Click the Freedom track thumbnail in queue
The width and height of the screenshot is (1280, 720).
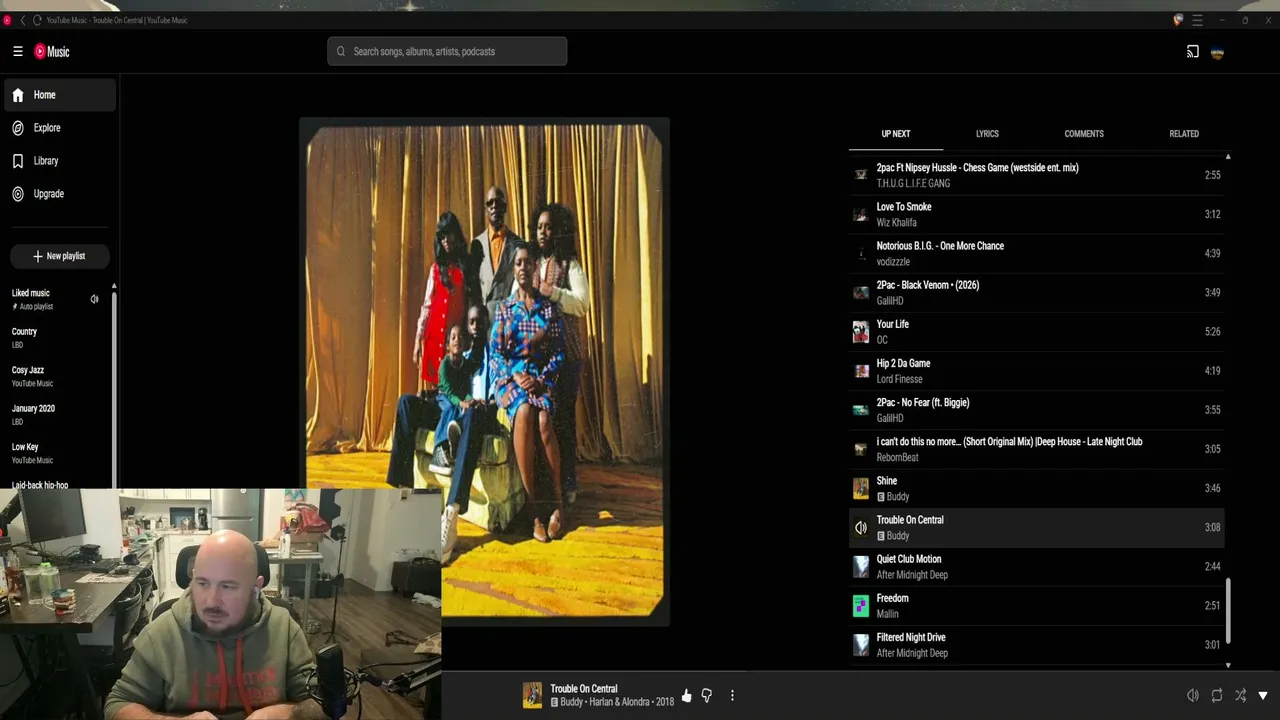click(860, 606)
